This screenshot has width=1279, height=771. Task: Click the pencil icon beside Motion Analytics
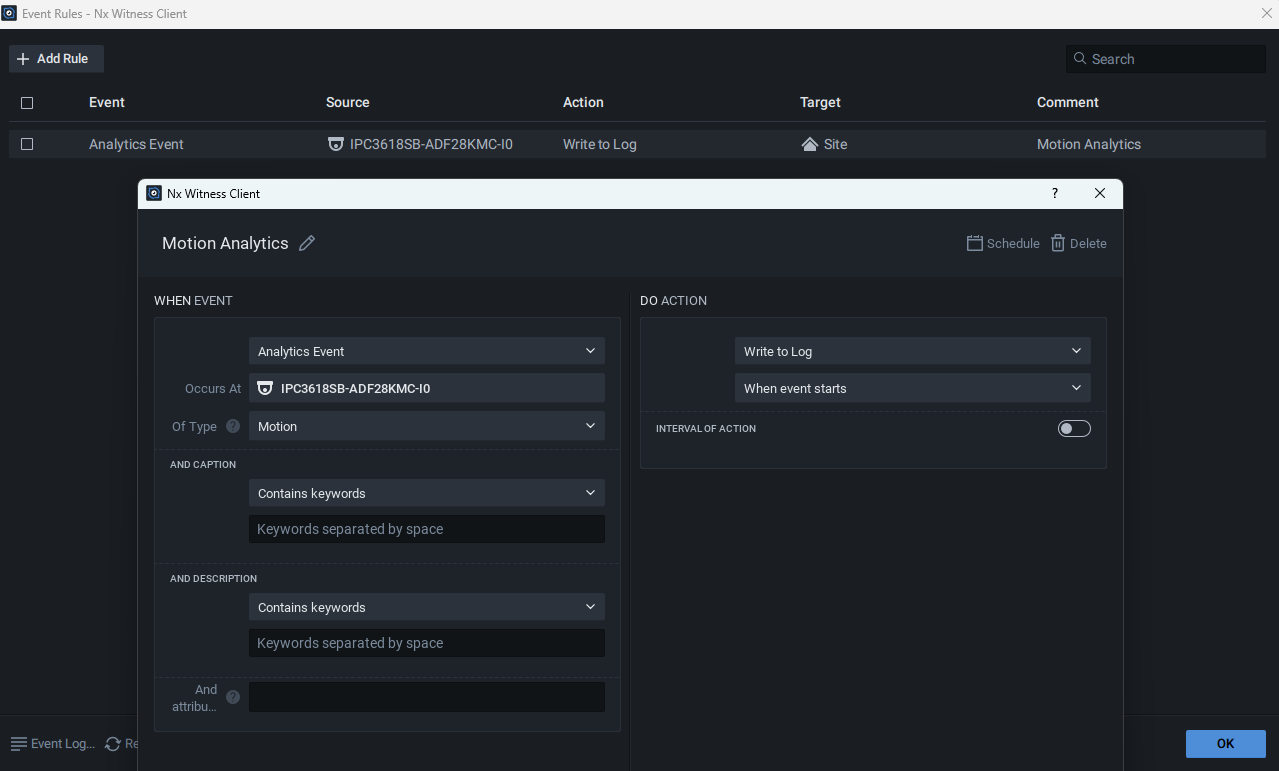tap(307, 243)
